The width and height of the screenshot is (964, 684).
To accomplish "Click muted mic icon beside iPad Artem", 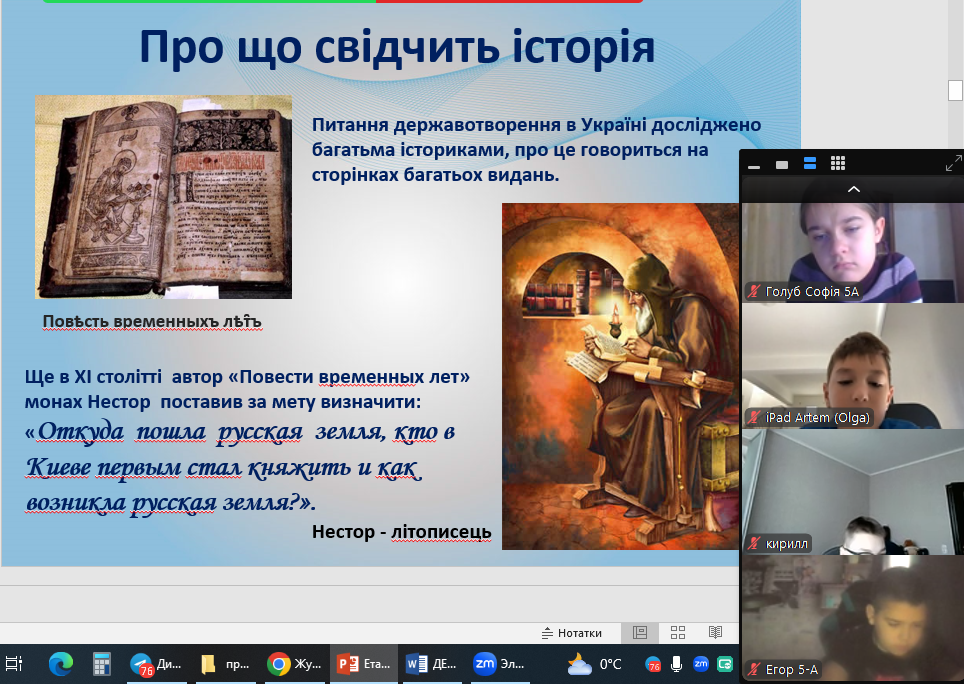I will 754,418.
